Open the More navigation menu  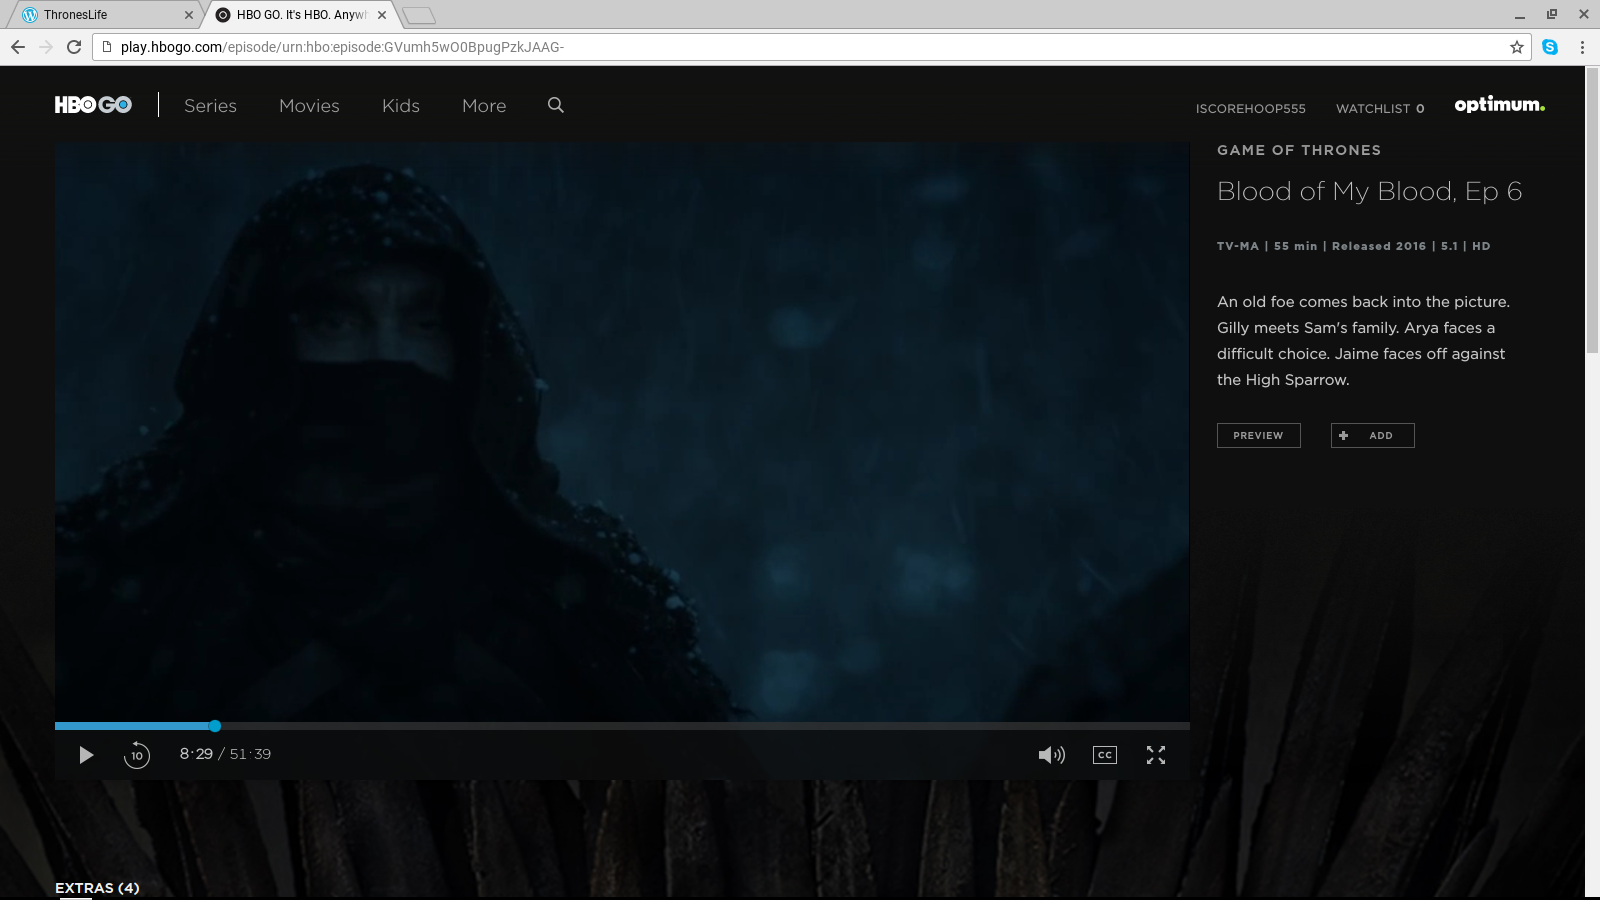tap(484, 106)
